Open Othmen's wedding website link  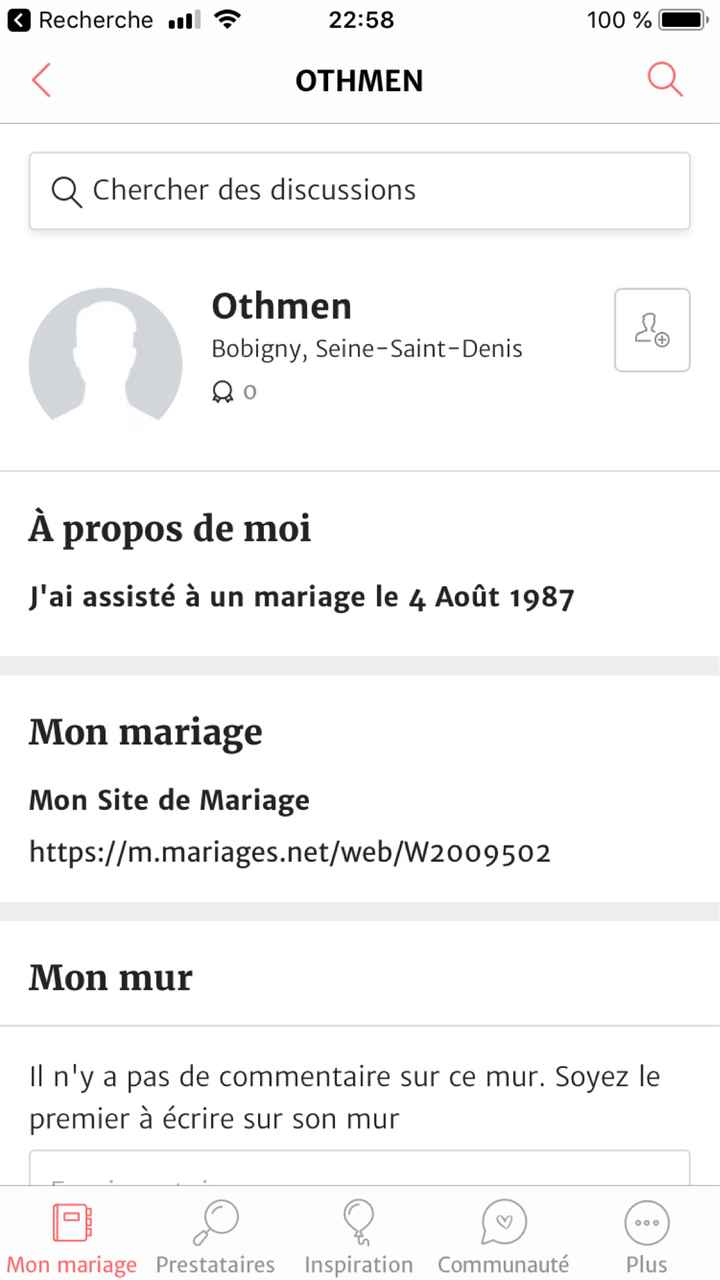290,852
